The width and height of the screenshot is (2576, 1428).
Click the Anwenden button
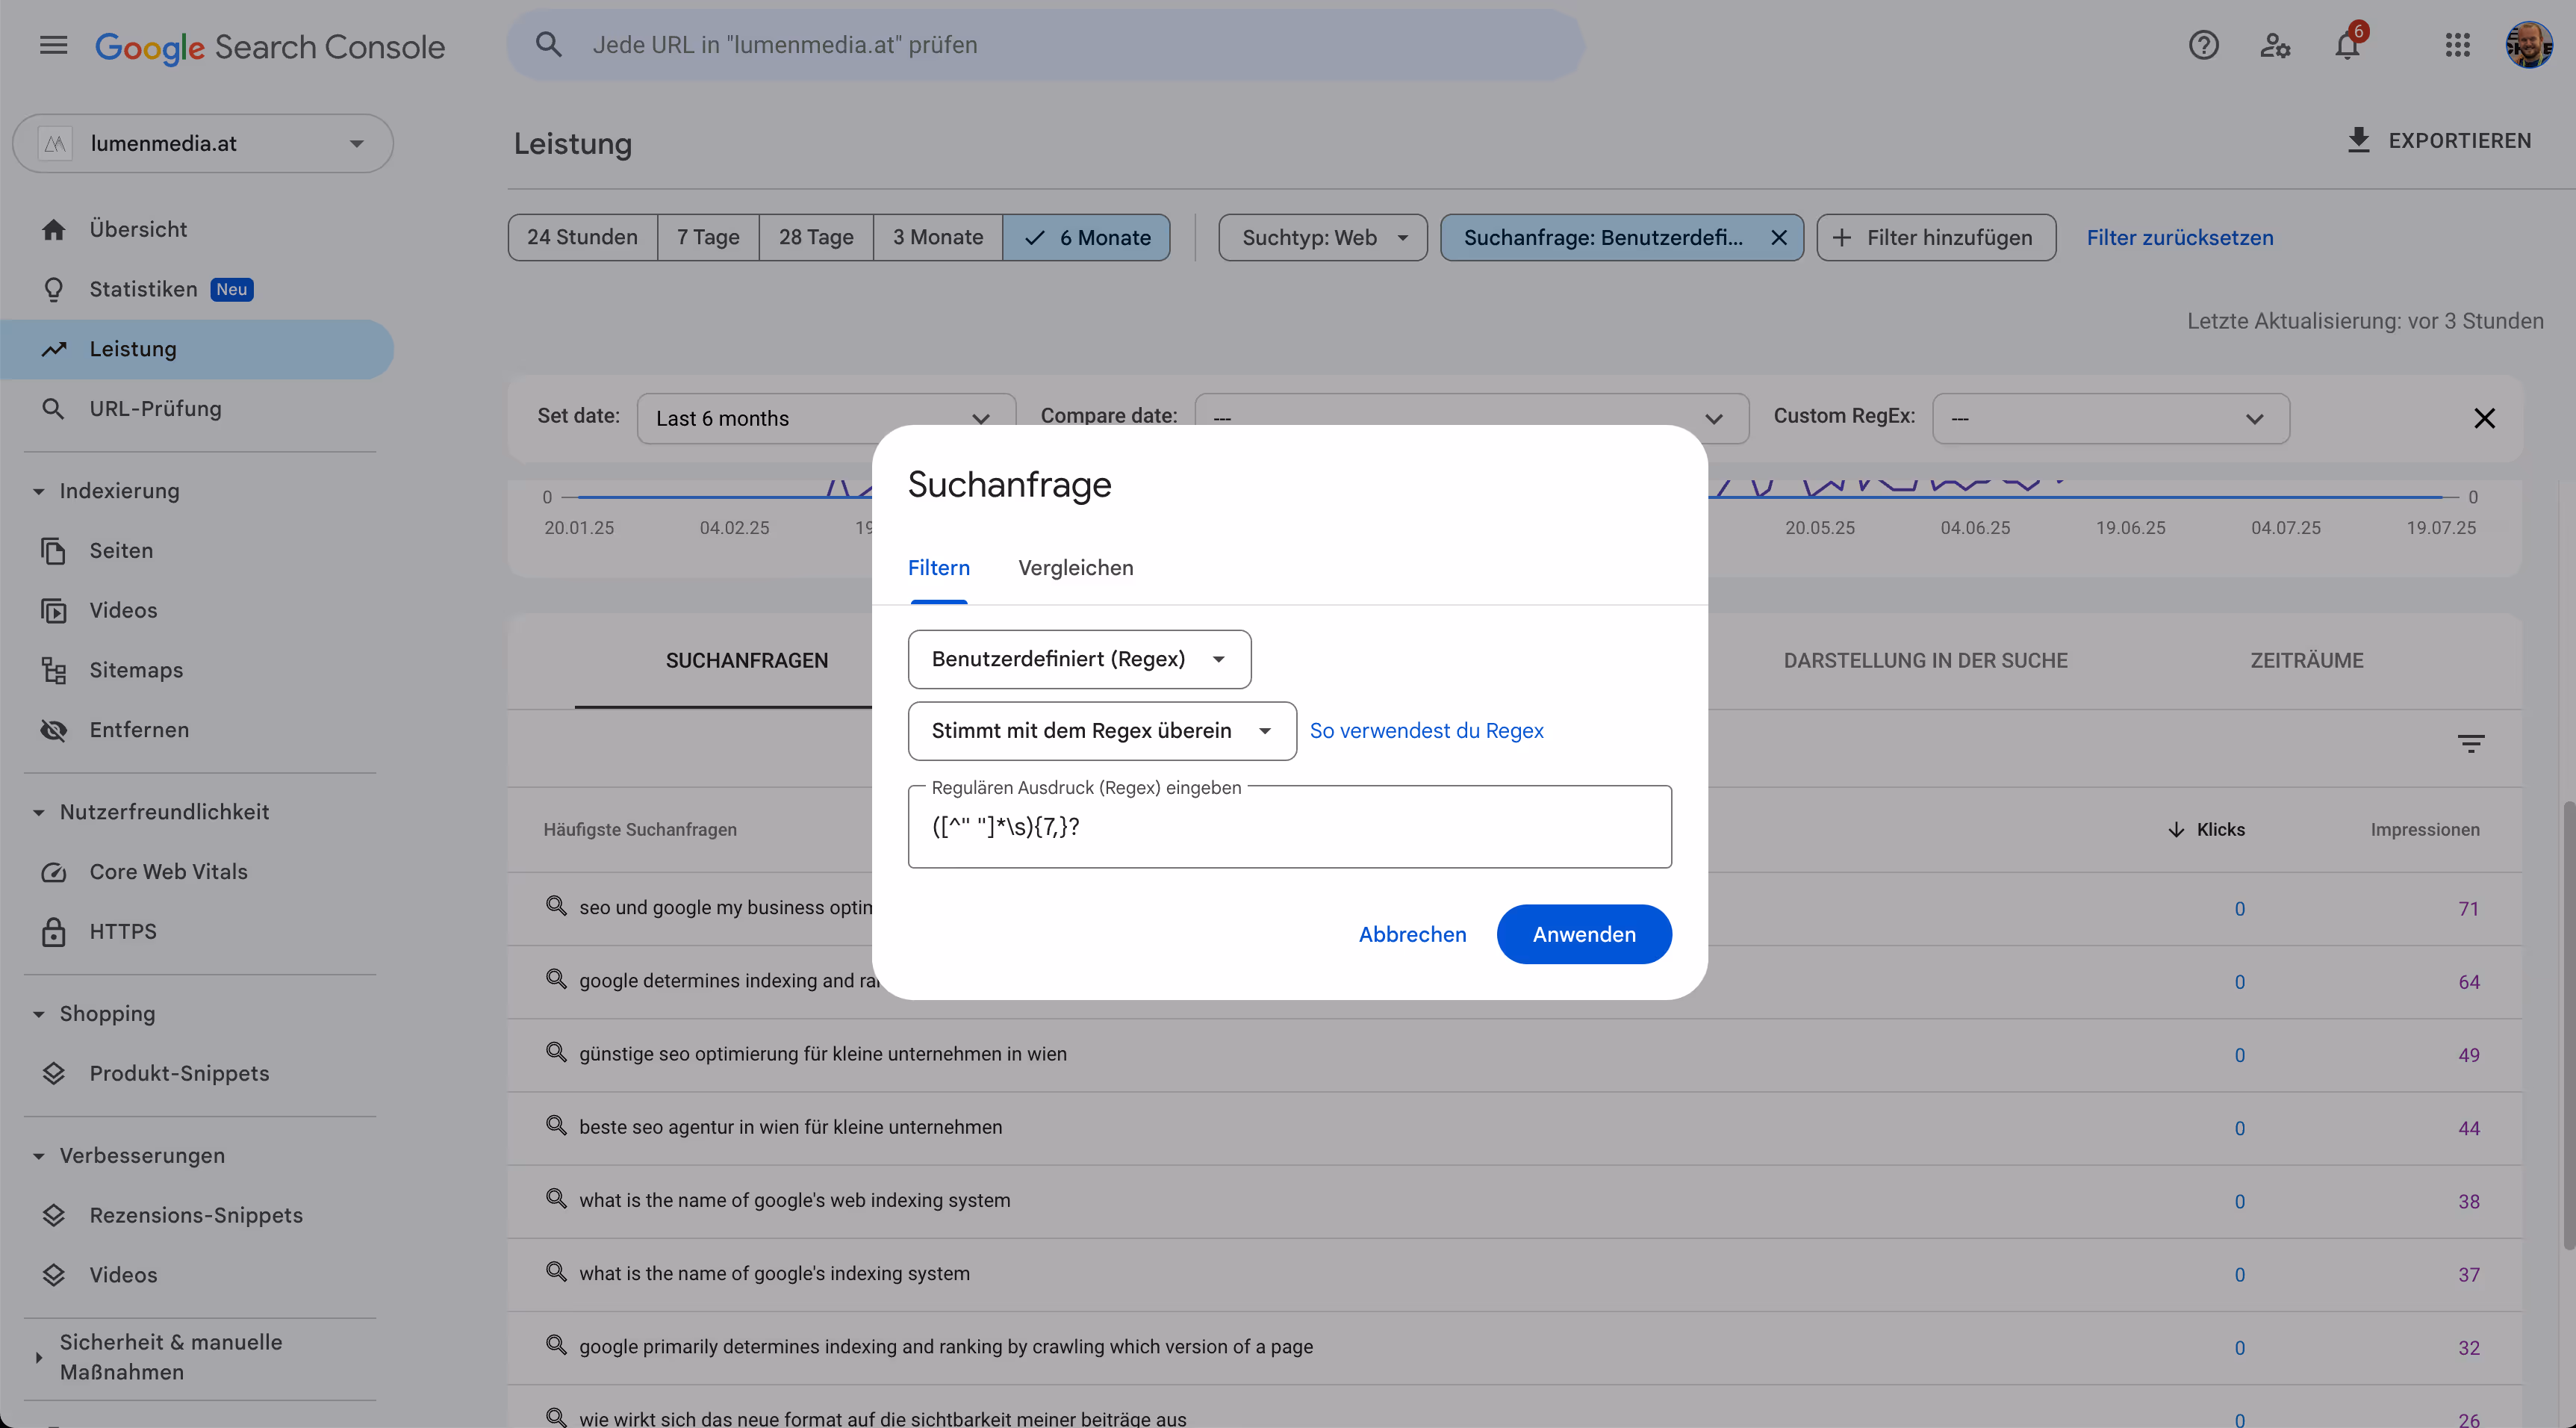pos(1584,934)
